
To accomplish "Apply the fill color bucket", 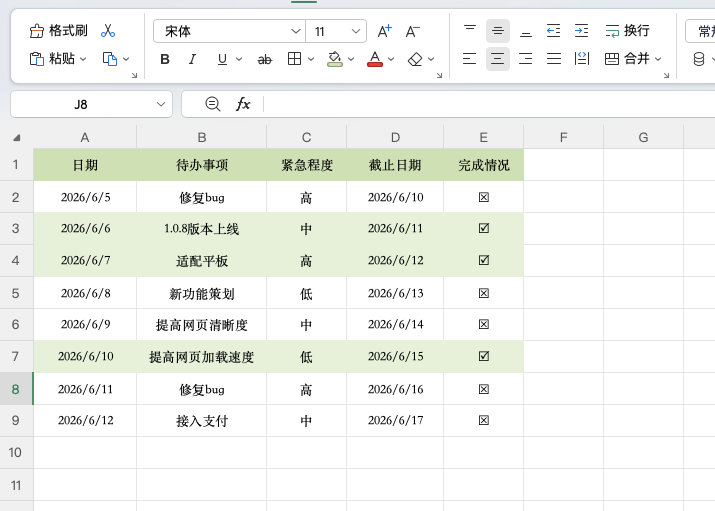I will coord(335,59).
